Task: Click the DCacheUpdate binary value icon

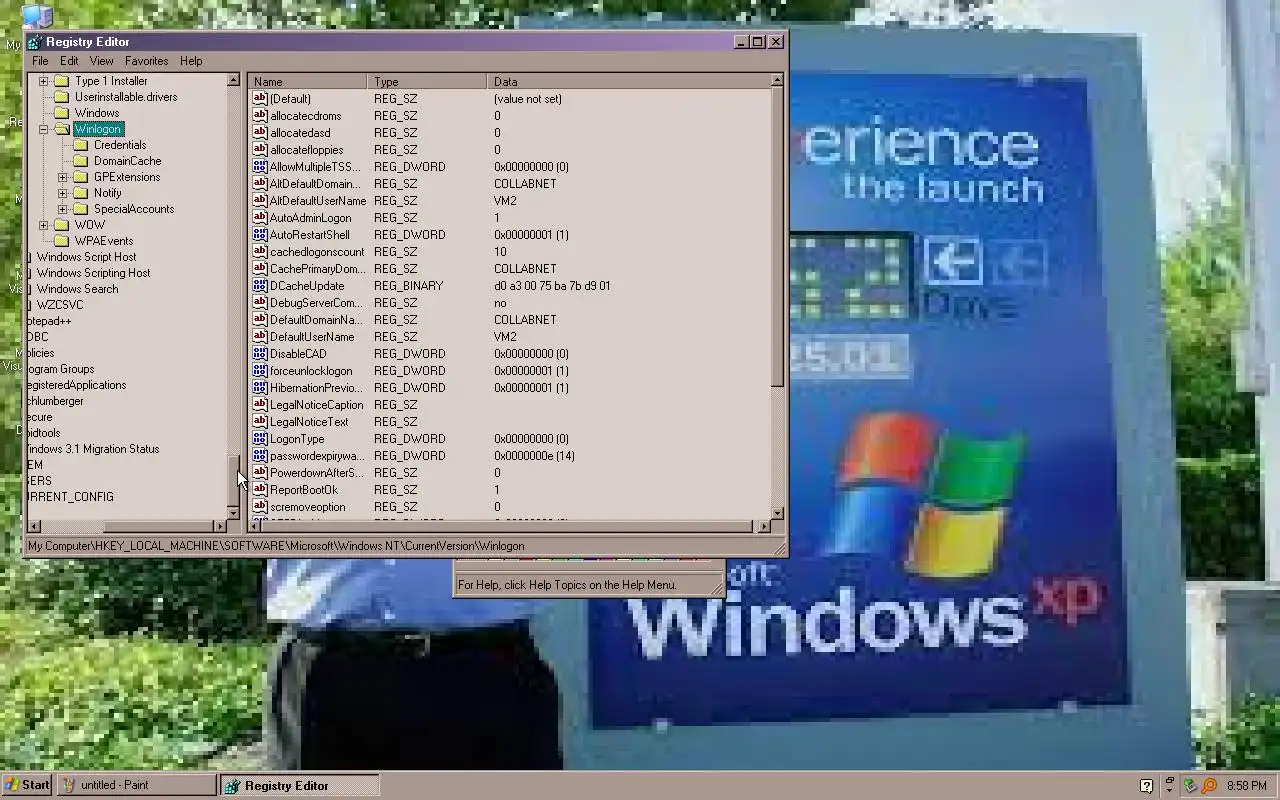Action: tap(260, 285)
